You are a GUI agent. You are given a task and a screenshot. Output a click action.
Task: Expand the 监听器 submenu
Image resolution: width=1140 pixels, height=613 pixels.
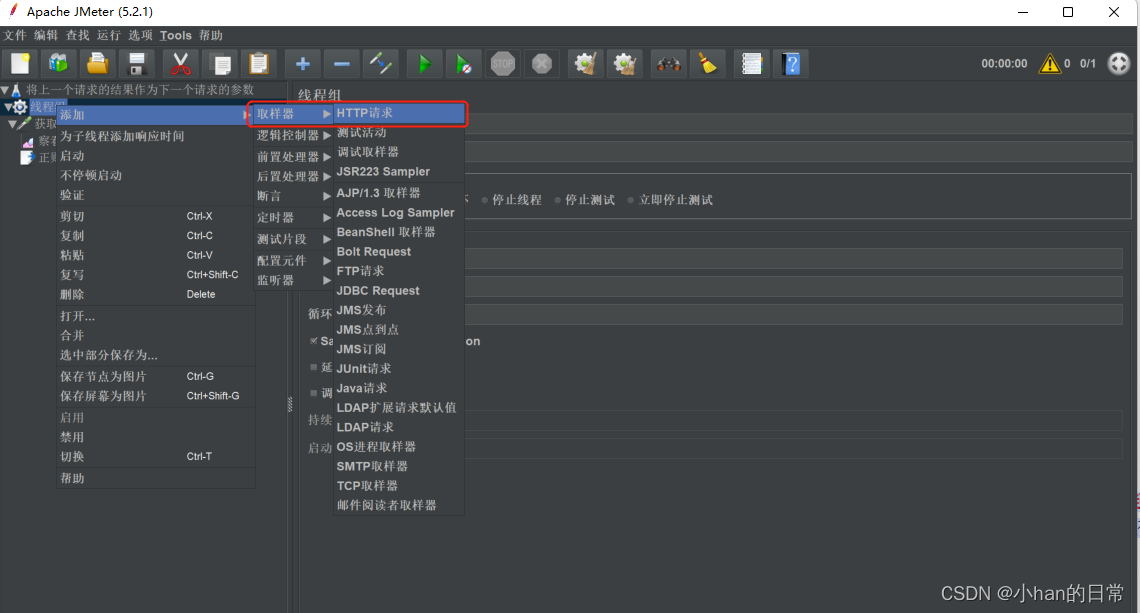click(x=293, y=280)
